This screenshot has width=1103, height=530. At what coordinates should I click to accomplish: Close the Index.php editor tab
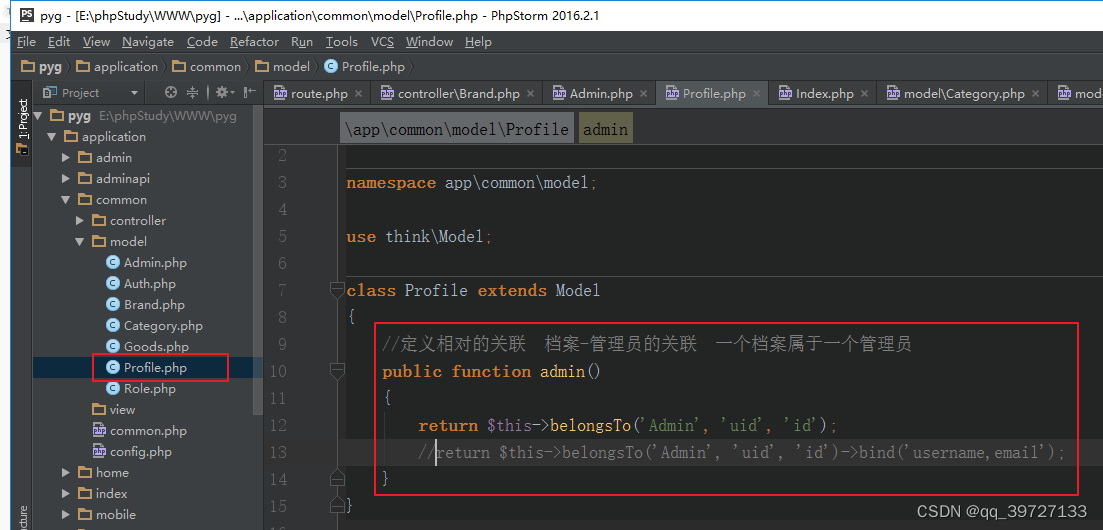[864, 94]
